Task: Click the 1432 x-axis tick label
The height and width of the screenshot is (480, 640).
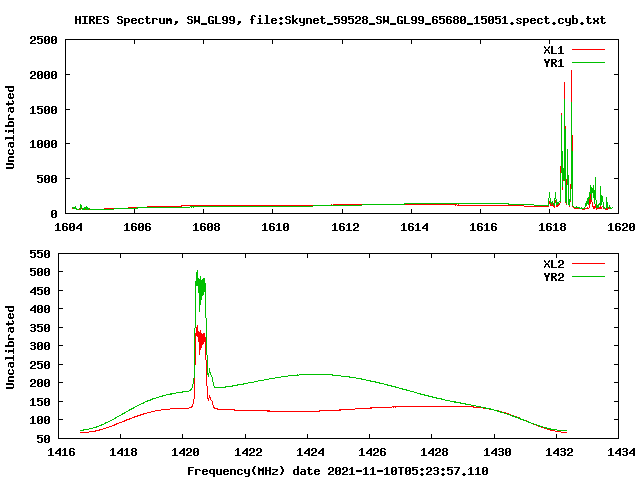Action: pyautogui.click(x=559, y=452)
